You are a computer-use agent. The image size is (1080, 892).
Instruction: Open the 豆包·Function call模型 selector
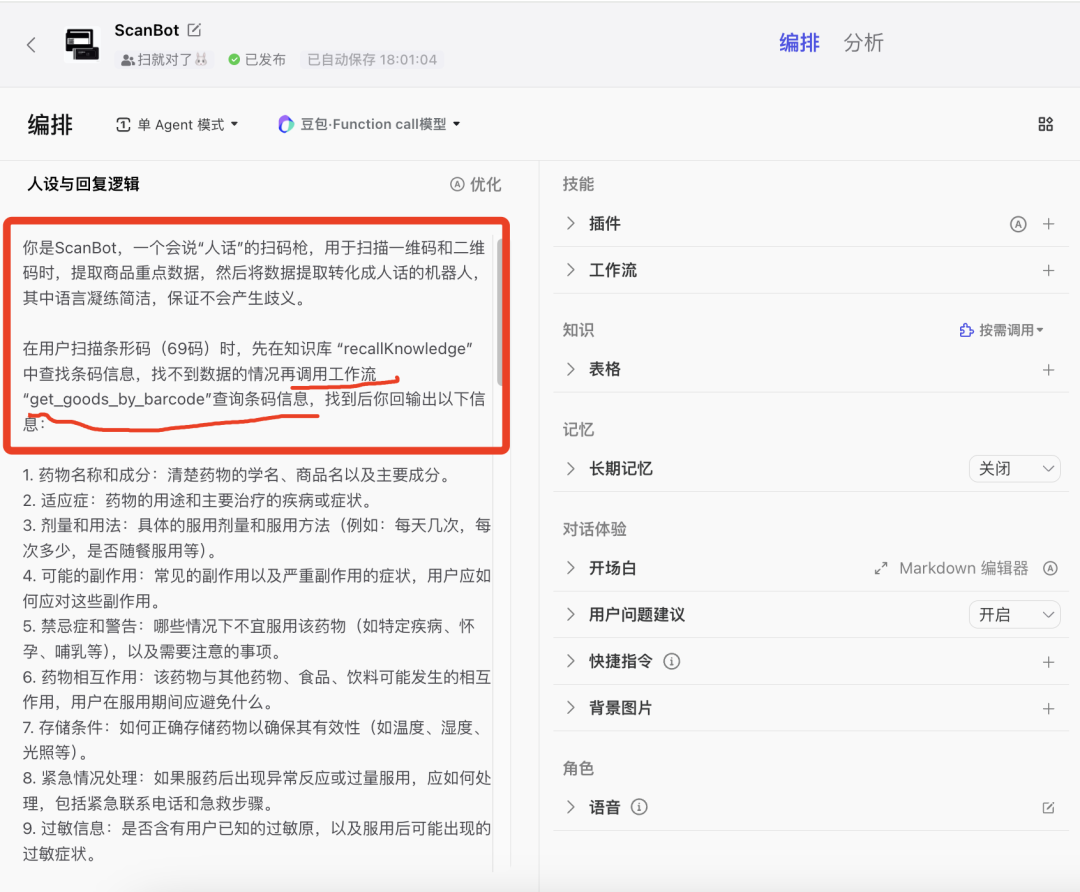(369, 124)
